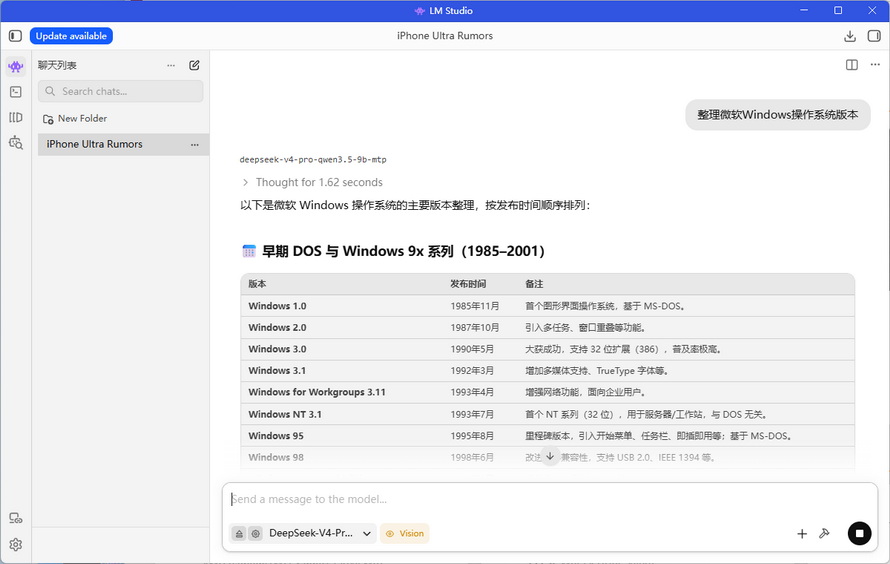
Task: Open model settings gear beside model name
Action: [x=256, y=533]
